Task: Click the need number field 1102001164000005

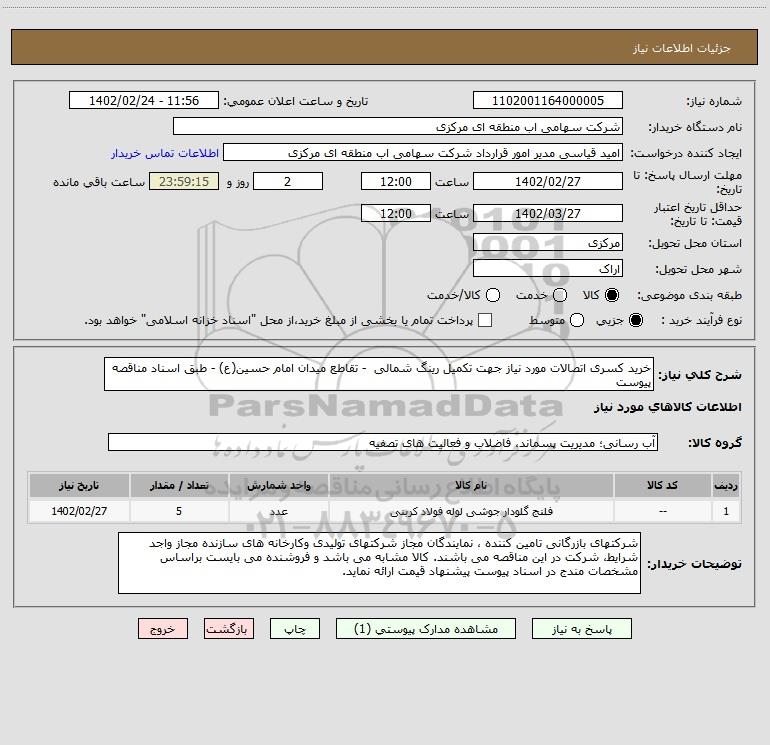Action: 548,100
